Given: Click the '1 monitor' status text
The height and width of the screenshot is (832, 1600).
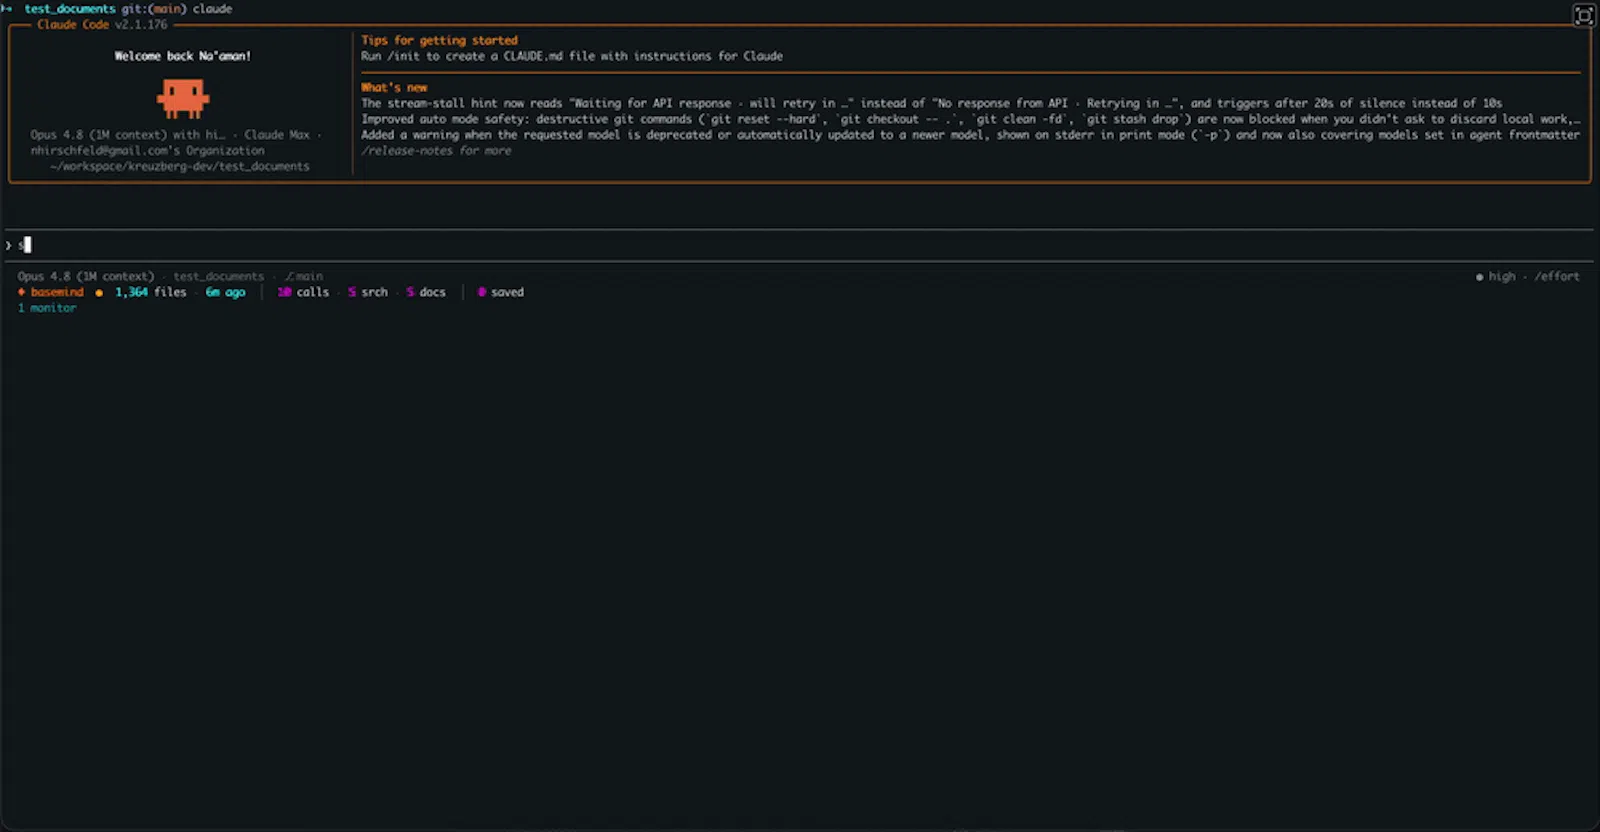Looking at the screenshot, I should pos(47,308).
